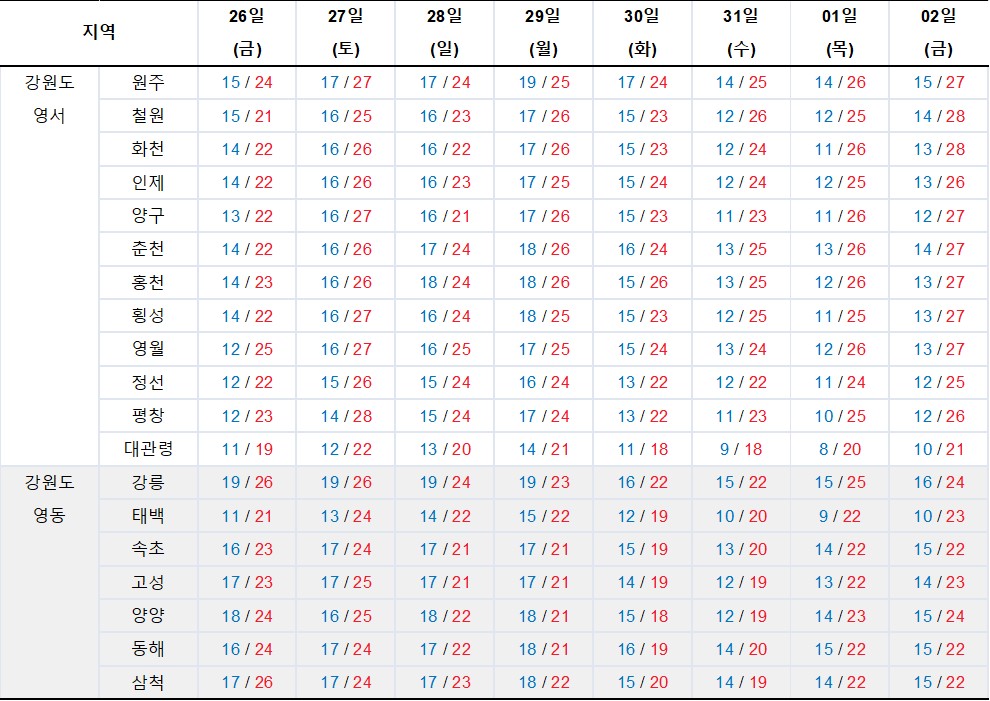
Task: Select the 철원 row label
Action: coord(148,116)
